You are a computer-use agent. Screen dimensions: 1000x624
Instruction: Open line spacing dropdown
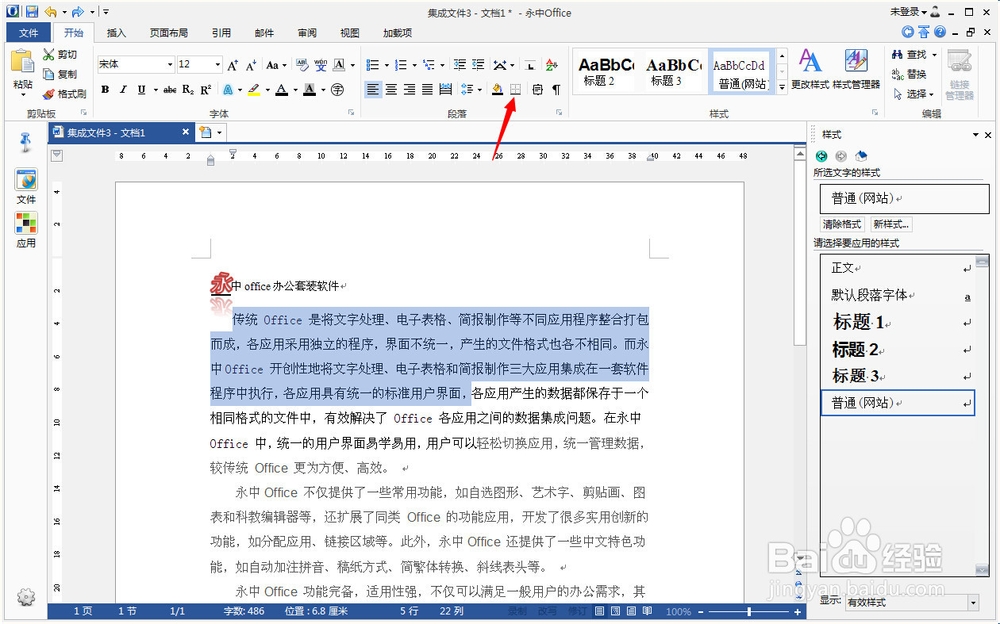pyautogui.click(x=480, y=89)
